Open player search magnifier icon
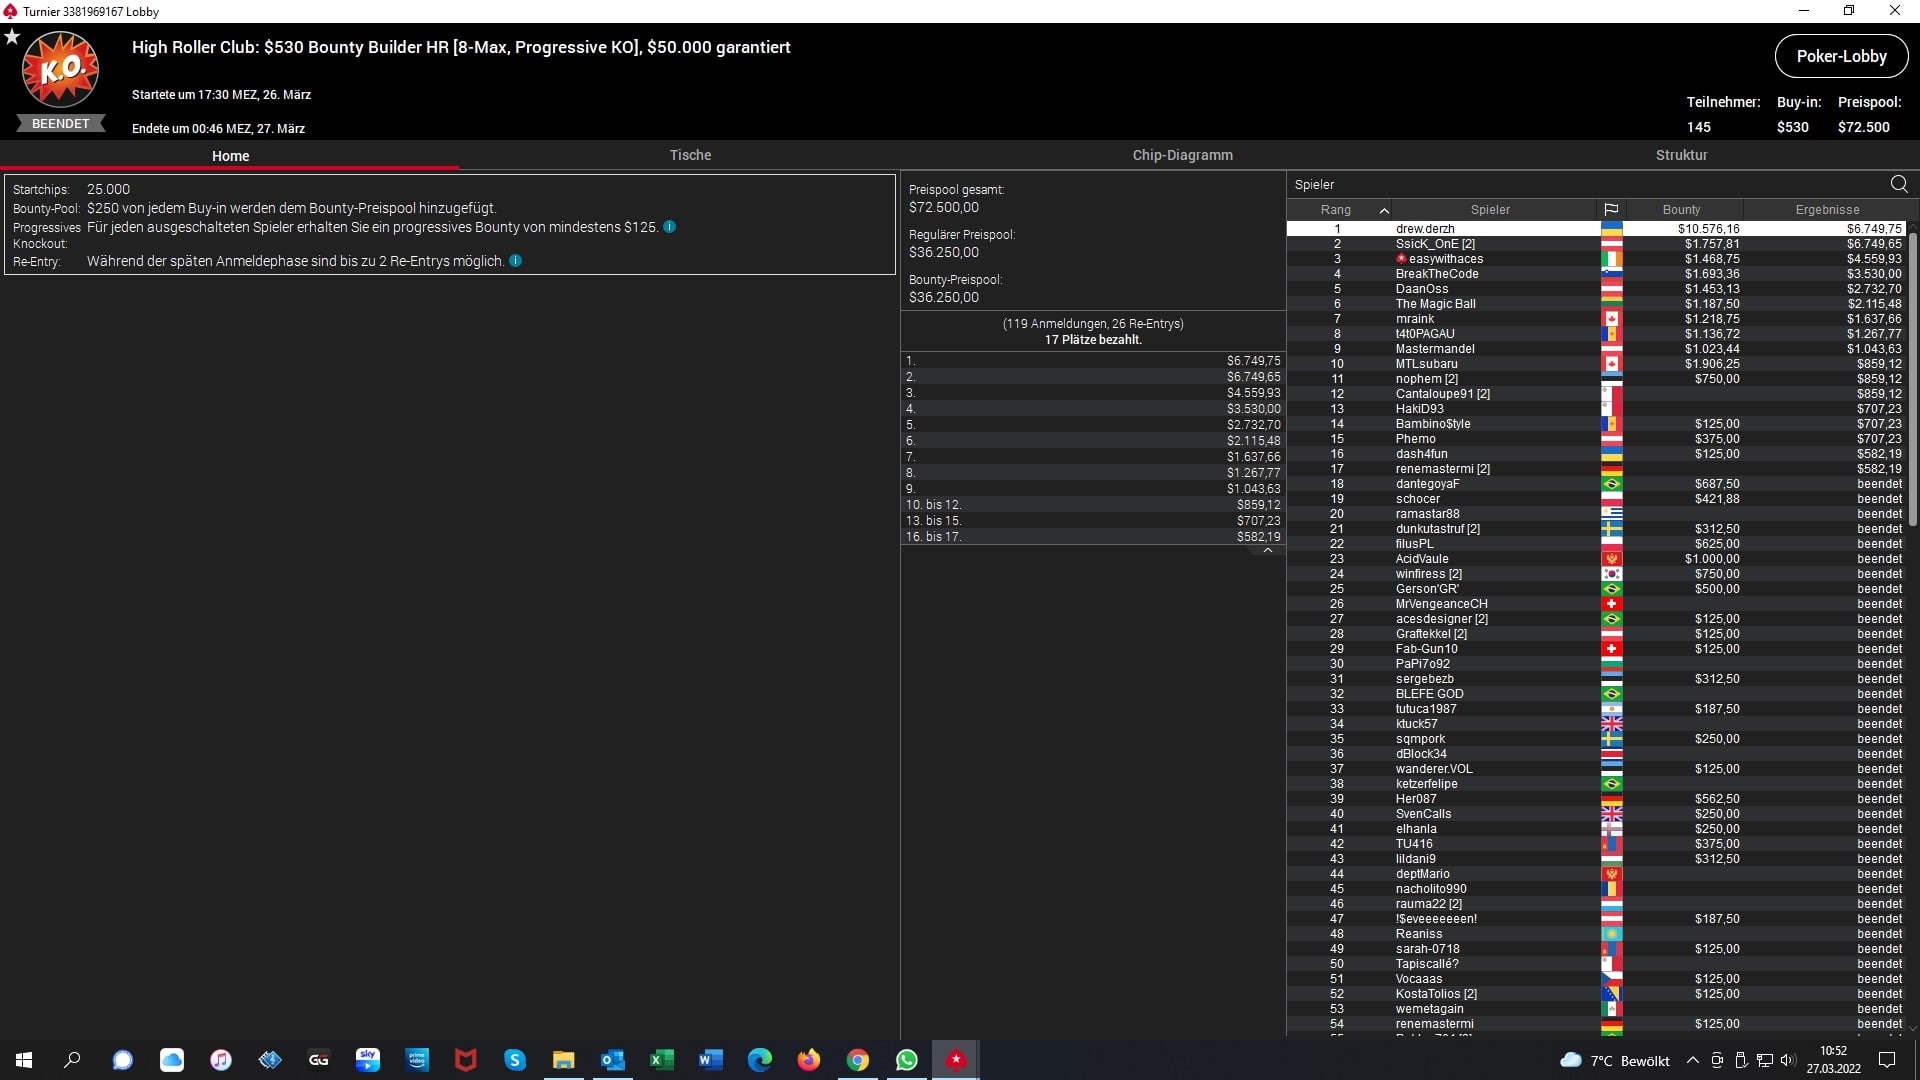The height and width of the screenshot is (1080, 1920). [x=1899, y=184]
